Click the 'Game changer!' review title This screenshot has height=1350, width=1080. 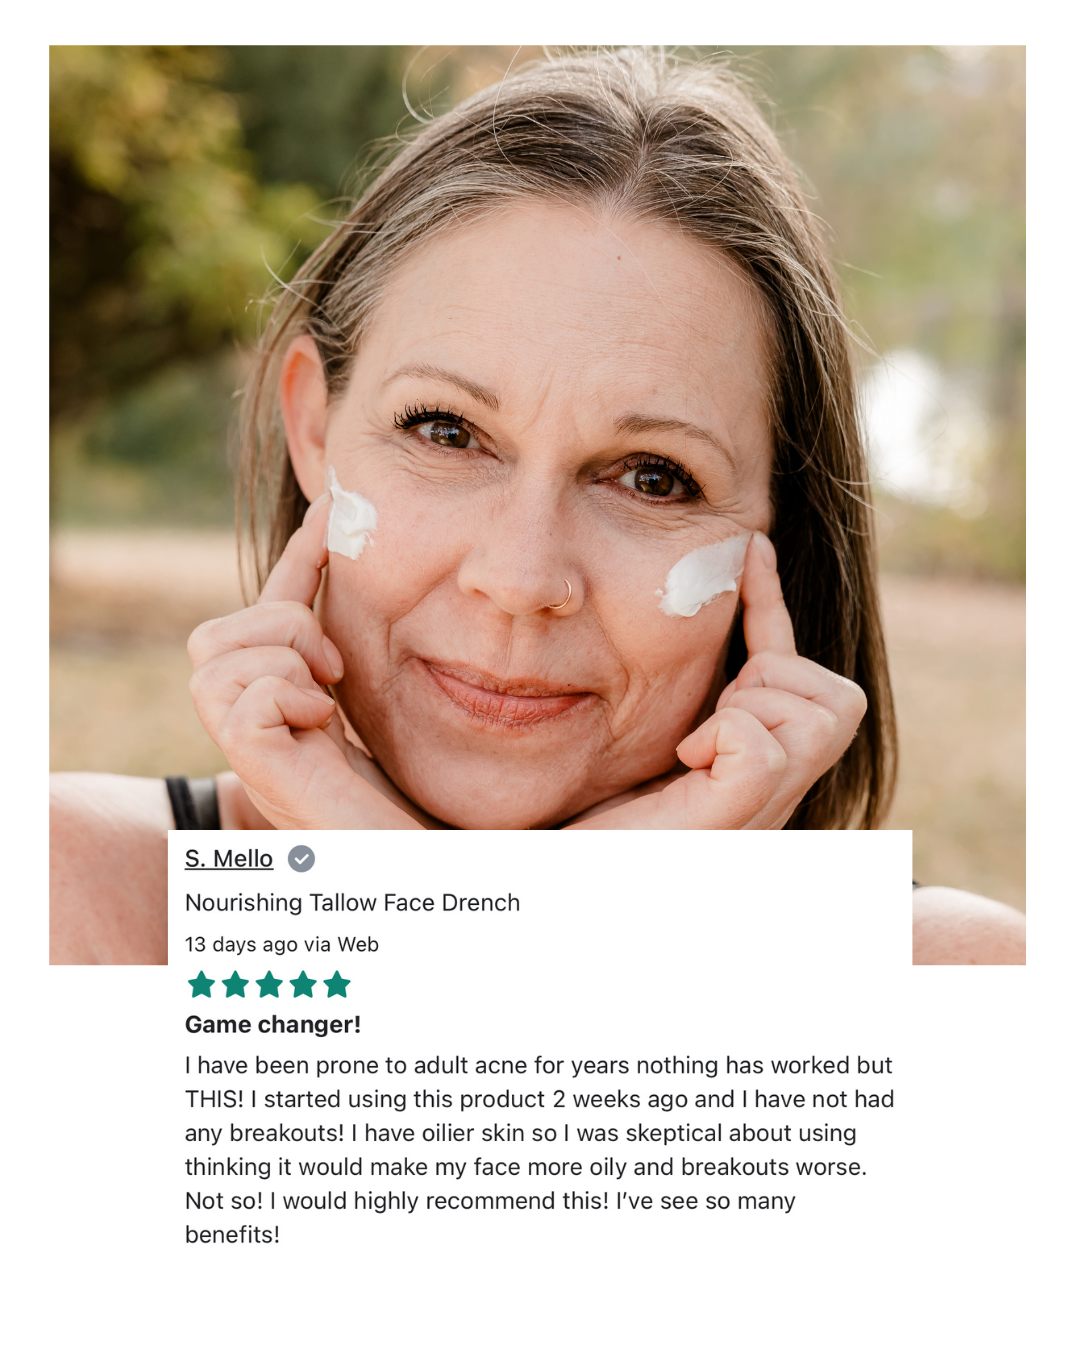pyautogui.click(x=273, y=1025)
